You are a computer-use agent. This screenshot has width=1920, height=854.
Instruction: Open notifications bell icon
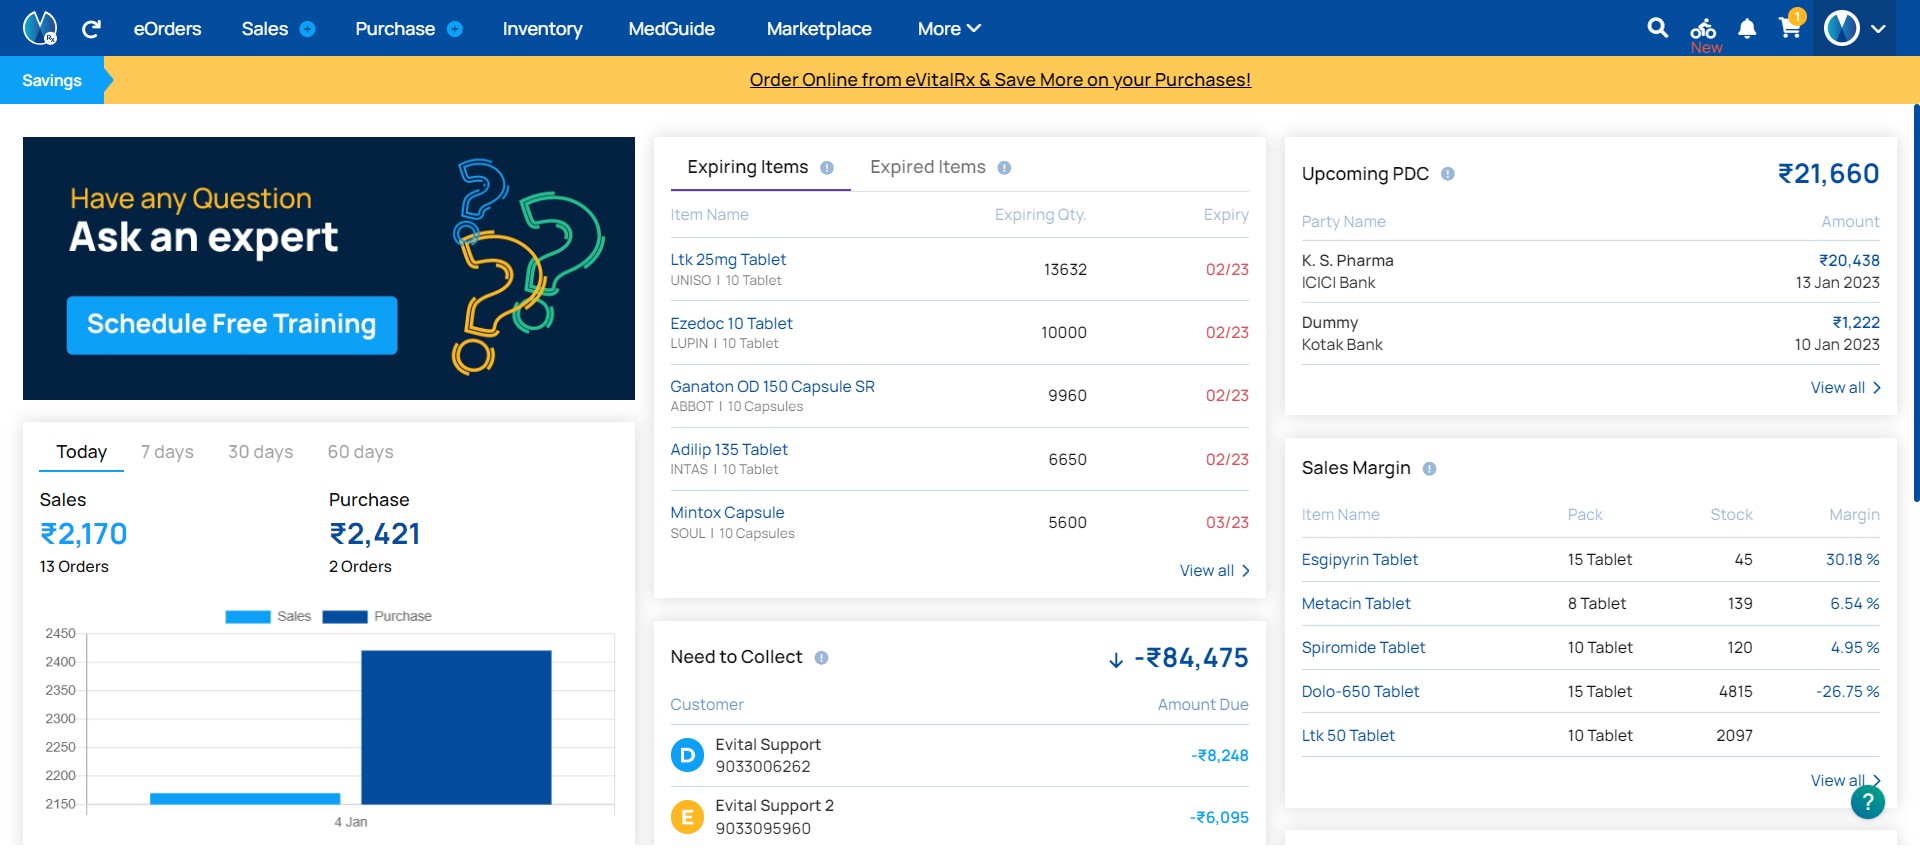pyautogui.click(x=1747, y=29)
